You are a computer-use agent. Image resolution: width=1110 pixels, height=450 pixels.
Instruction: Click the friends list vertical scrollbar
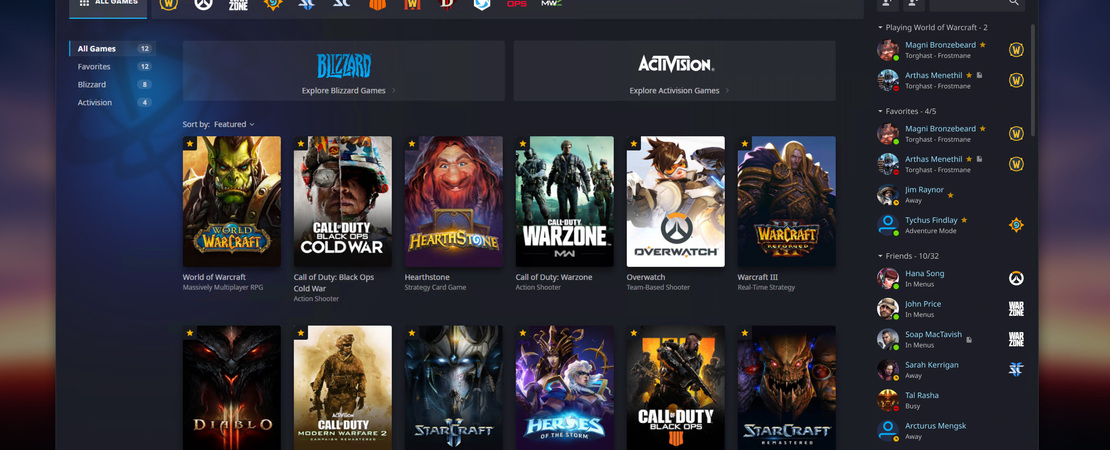[1033, 79]
